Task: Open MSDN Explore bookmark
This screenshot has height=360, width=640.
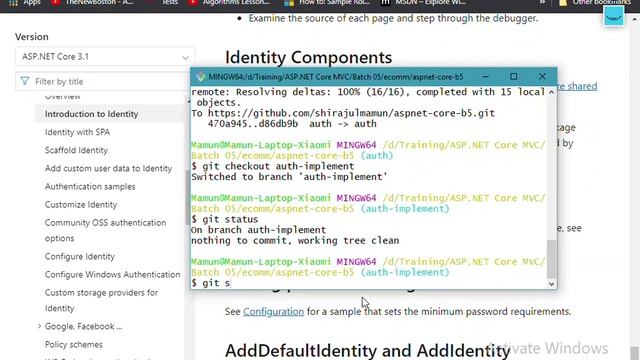Action: 423,2
